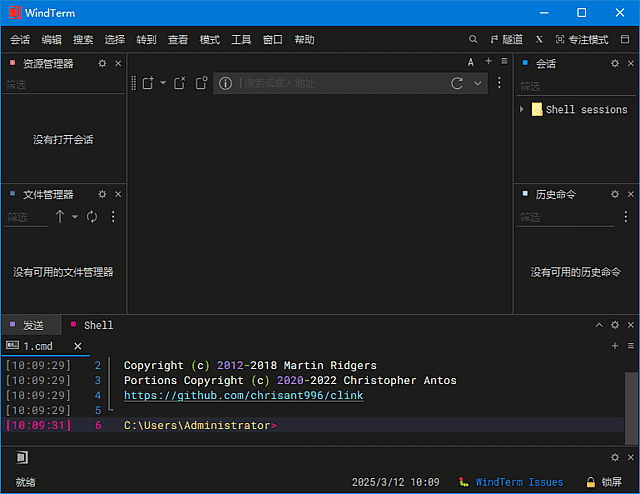Viewport: 640px width, 494px height.
Task: Click the info icon in address bar
Action: pos(225,83)
